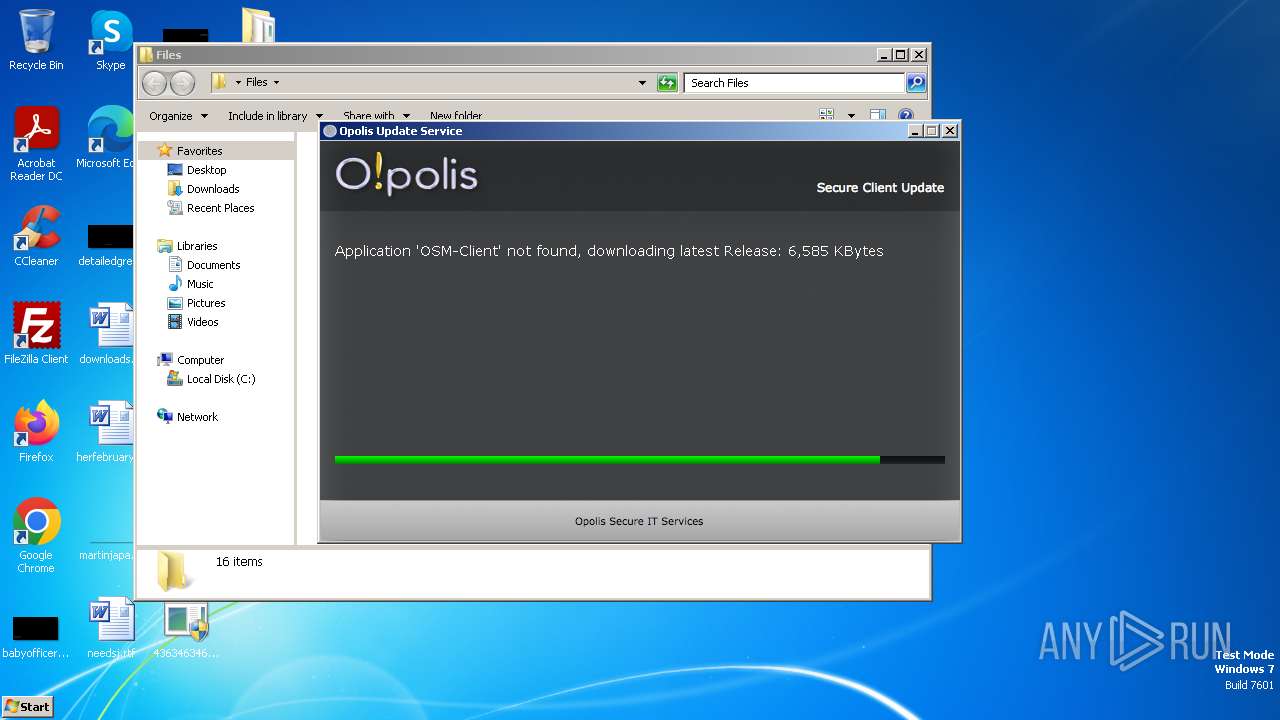This screenshot has width=1280, height=720.
Task: Open the herfebruary Word document icon
Action: 108,431
